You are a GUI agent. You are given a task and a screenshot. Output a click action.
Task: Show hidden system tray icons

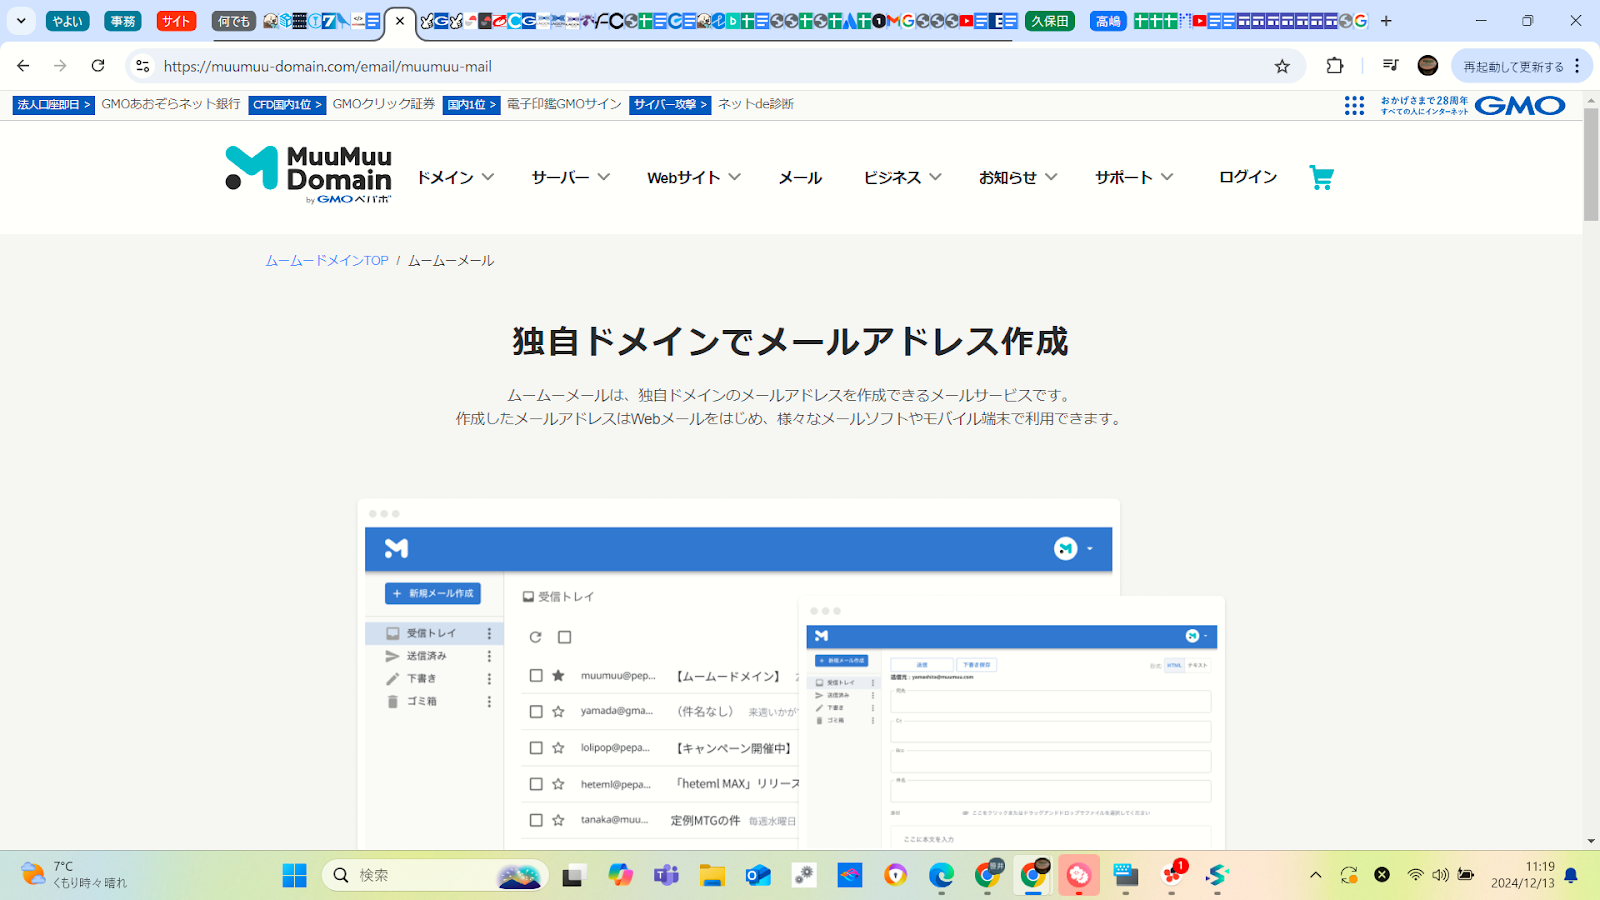point(1316,875)
